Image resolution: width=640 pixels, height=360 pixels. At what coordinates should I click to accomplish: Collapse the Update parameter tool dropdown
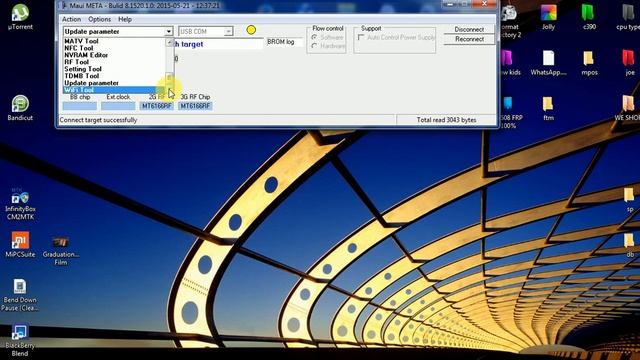169,31
